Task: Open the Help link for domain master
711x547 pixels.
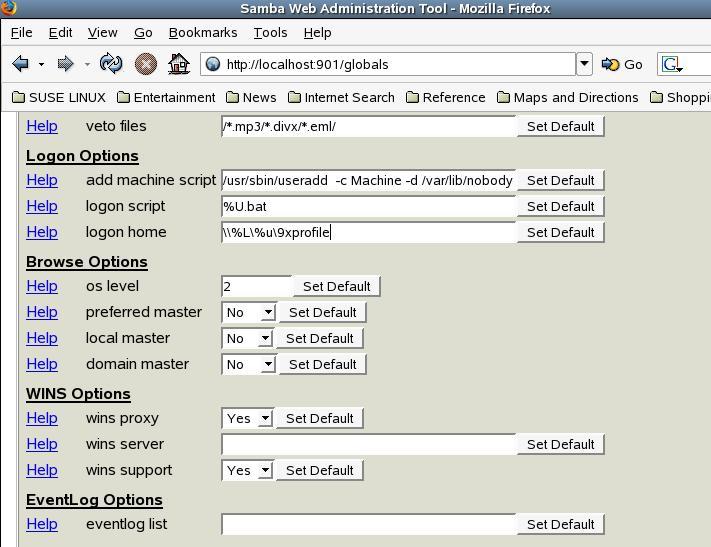Action: pyautogui.click(x=42, y=364)
